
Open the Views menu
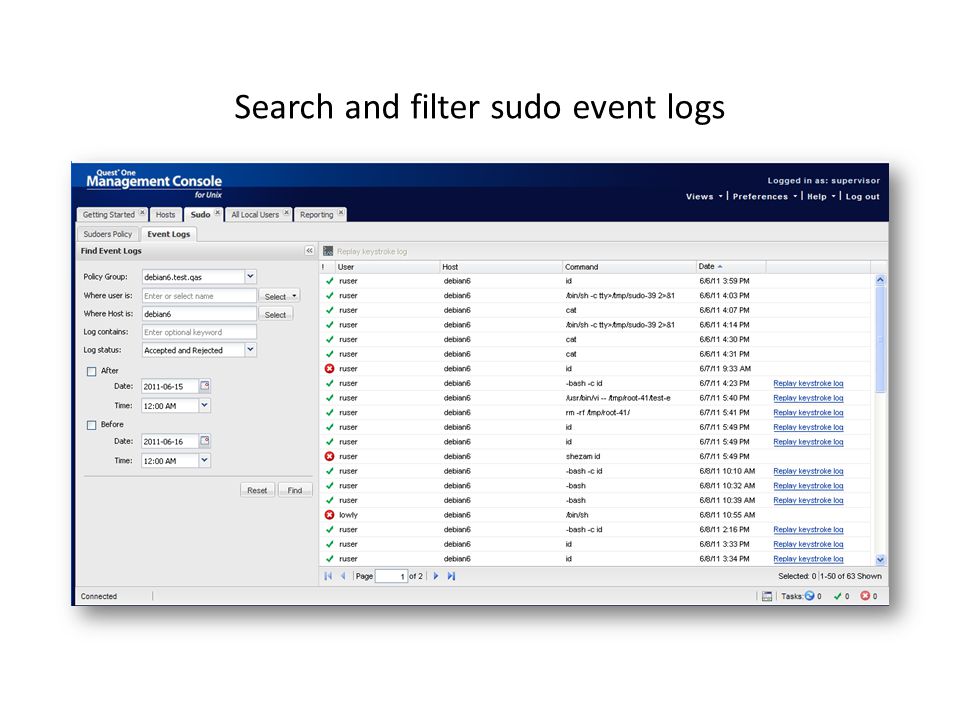pyautogui.click(x=703, y=197)
